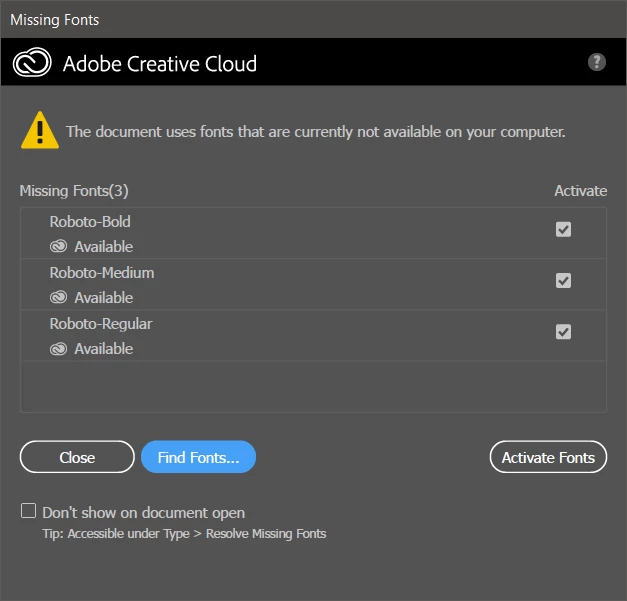Click the Resolve Missing Fonts tip text

point(184,534)
